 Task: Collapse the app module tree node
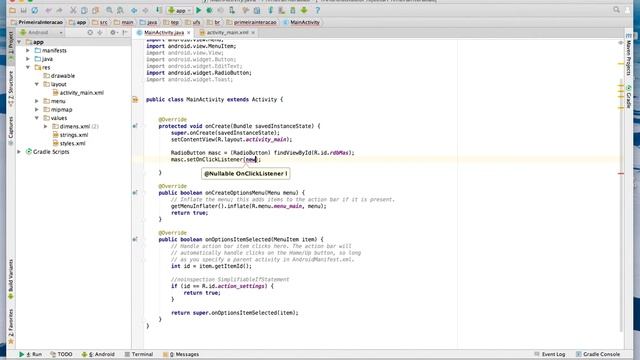(19, 42)
